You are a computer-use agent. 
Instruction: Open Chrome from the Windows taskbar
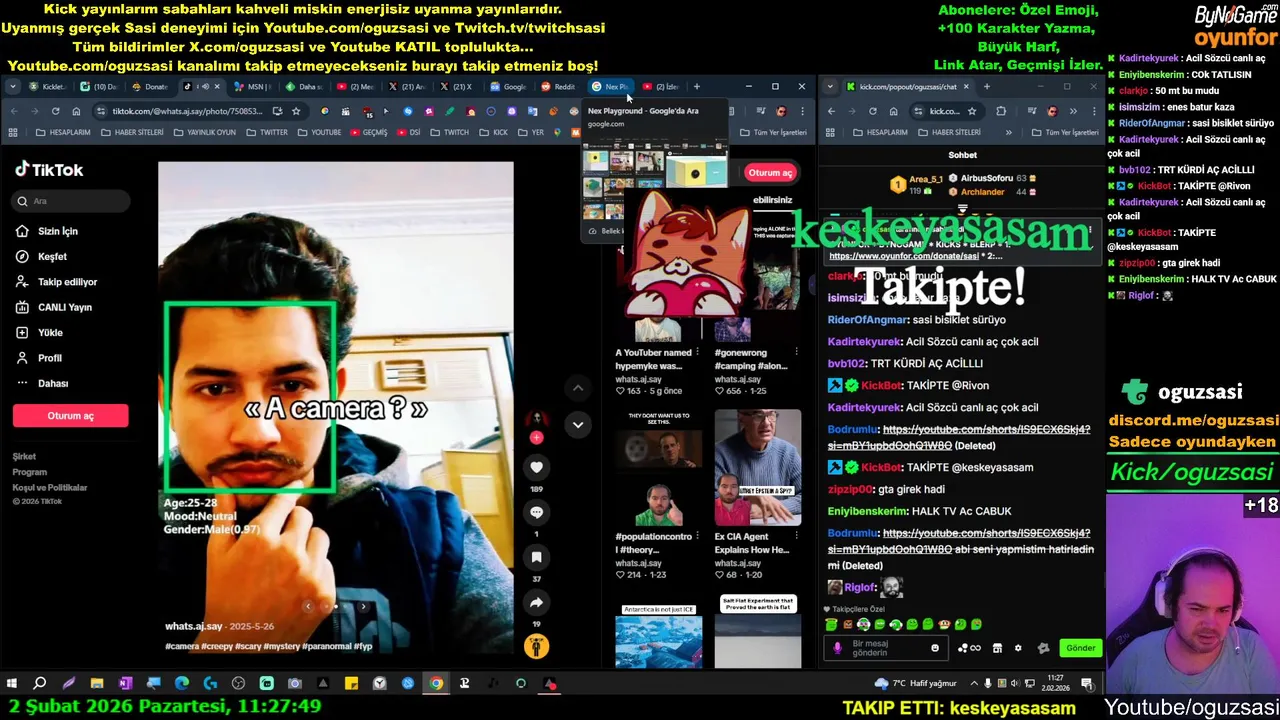click(436, 684)
